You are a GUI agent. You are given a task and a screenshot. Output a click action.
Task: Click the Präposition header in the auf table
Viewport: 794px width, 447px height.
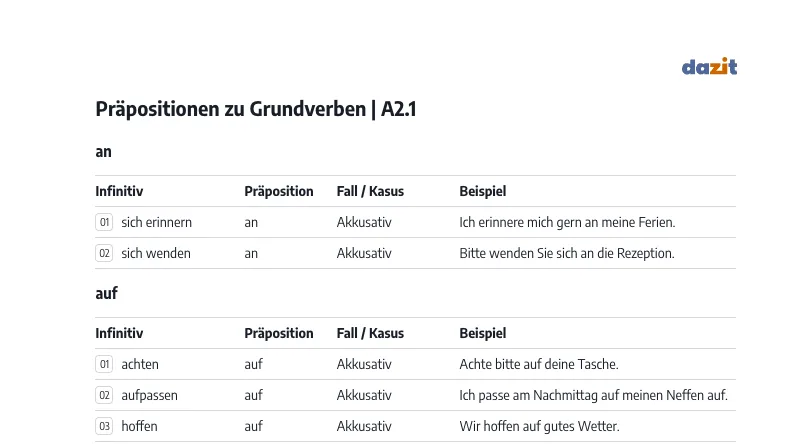click(279, 333)
